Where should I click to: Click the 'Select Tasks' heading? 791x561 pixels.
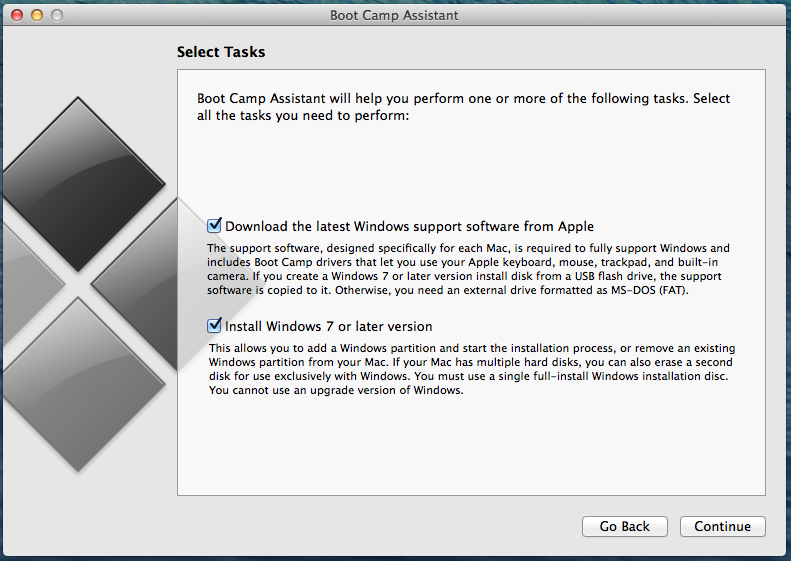pyautogui.click(x=221, y=51)
